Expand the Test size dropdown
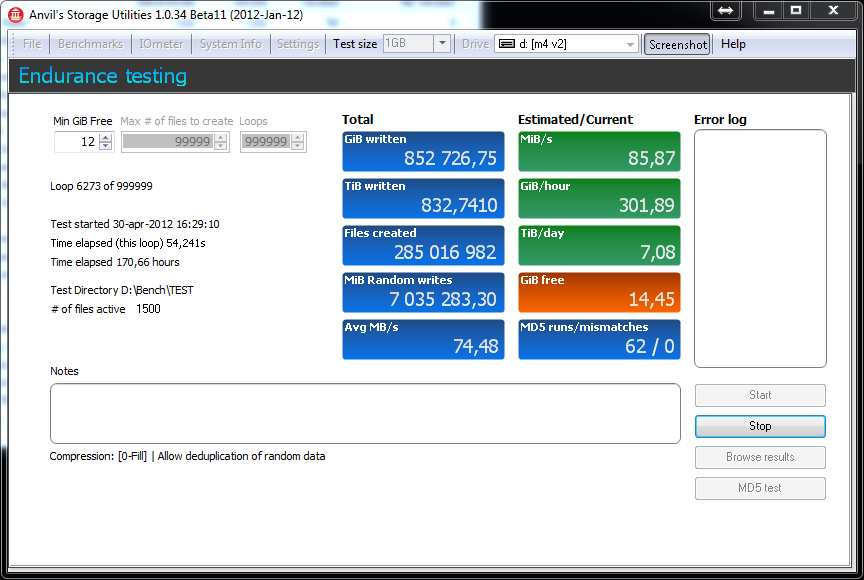Screen dimensions: 864x580 tap(442, 44)
